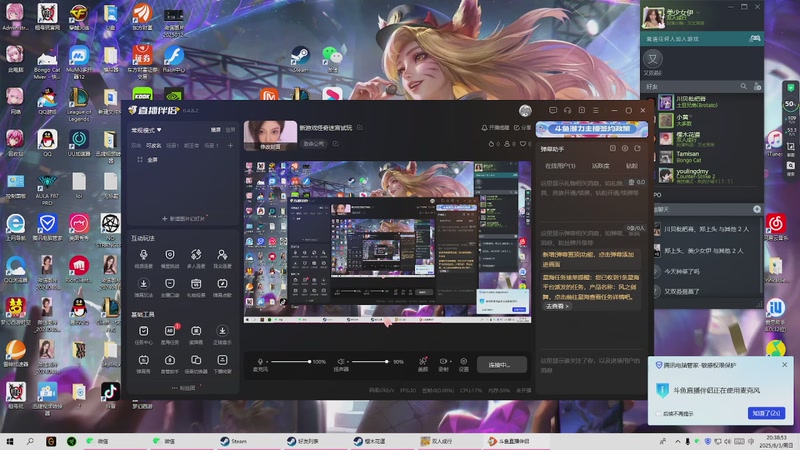Click add image source button with plus
Image resolution: width=800 pixels, height=450 pixels.
(x=183, y=218)
